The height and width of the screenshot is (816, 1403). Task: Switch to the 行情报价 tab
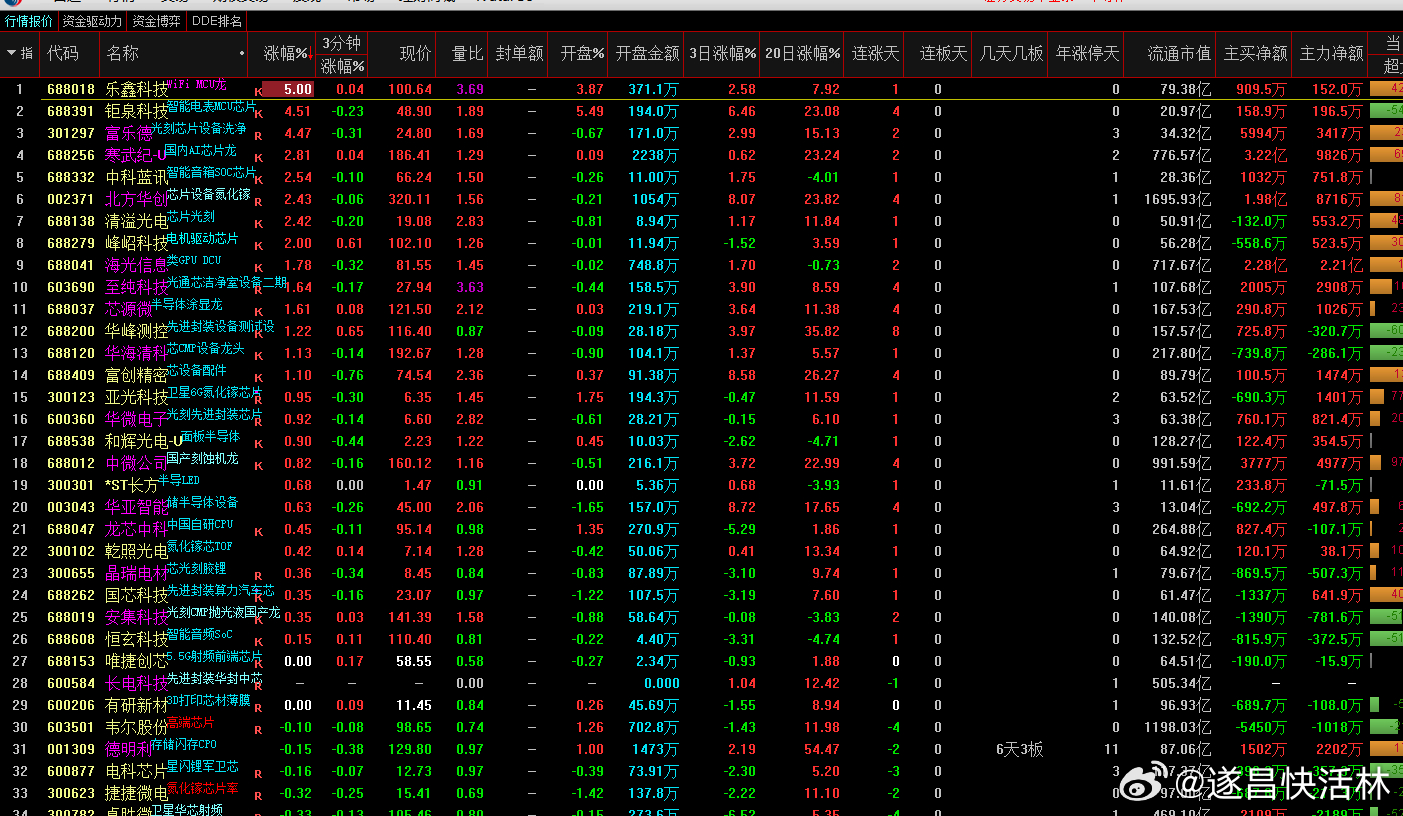29,21
